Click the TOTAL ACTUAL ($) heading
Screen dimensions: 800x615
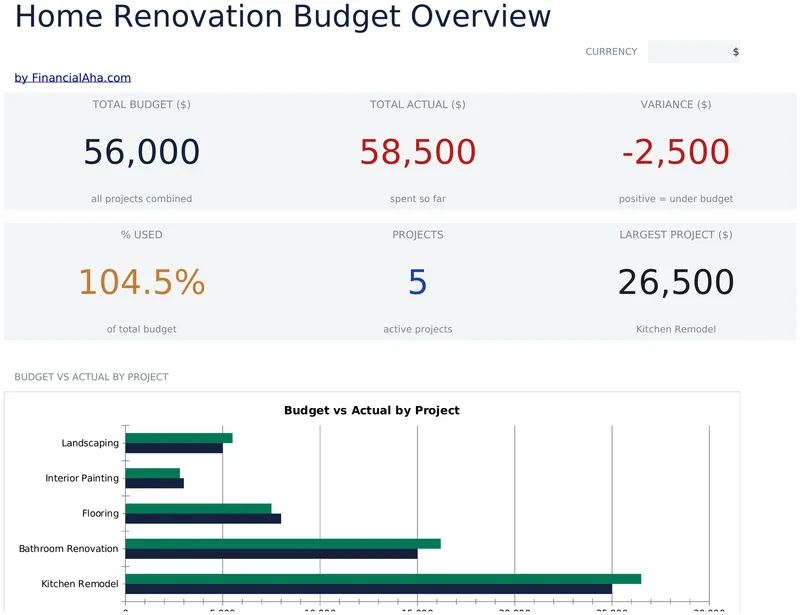[x=417, y=105]
